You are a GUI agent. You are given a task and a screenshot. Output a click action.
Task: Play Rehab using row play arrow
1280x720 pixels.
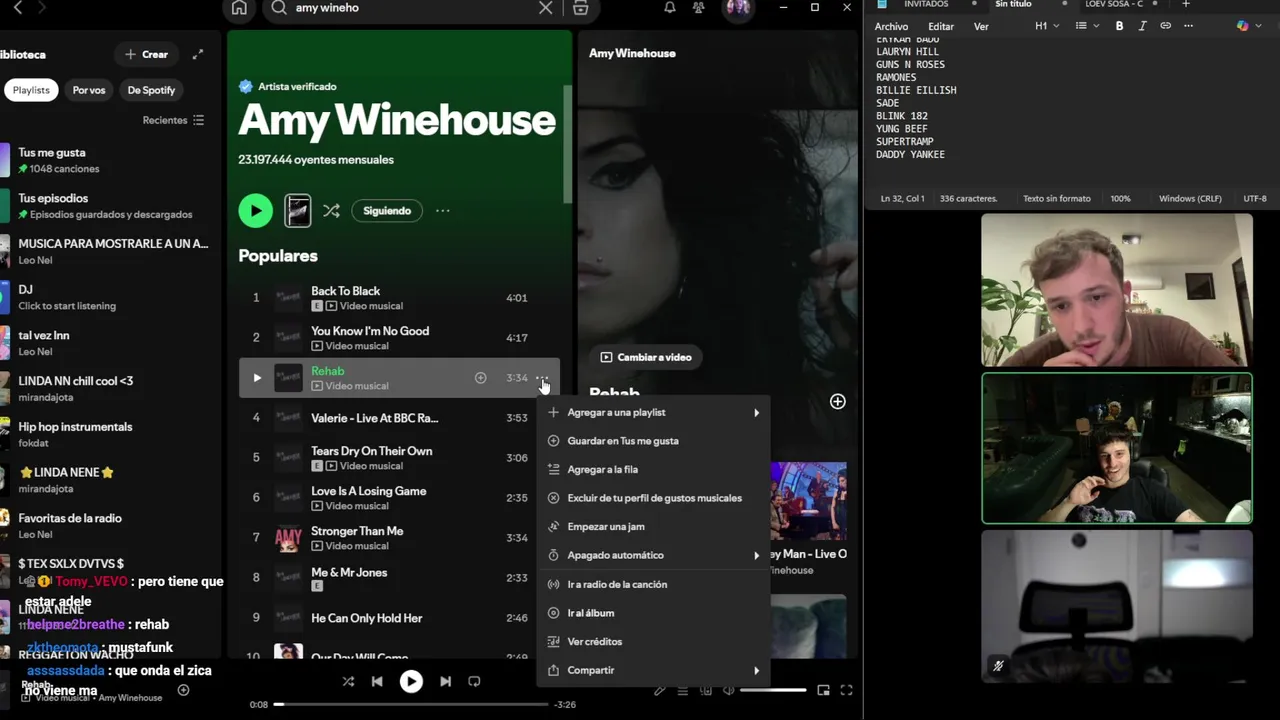coord(256,378)
